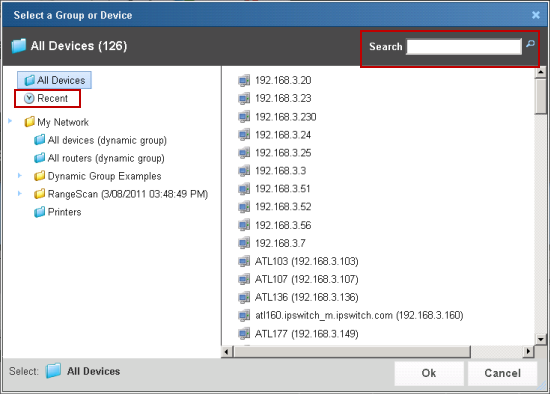Select device 192.168.3.7
This screenshot has width=550, height=394.
tap(280, 243)
